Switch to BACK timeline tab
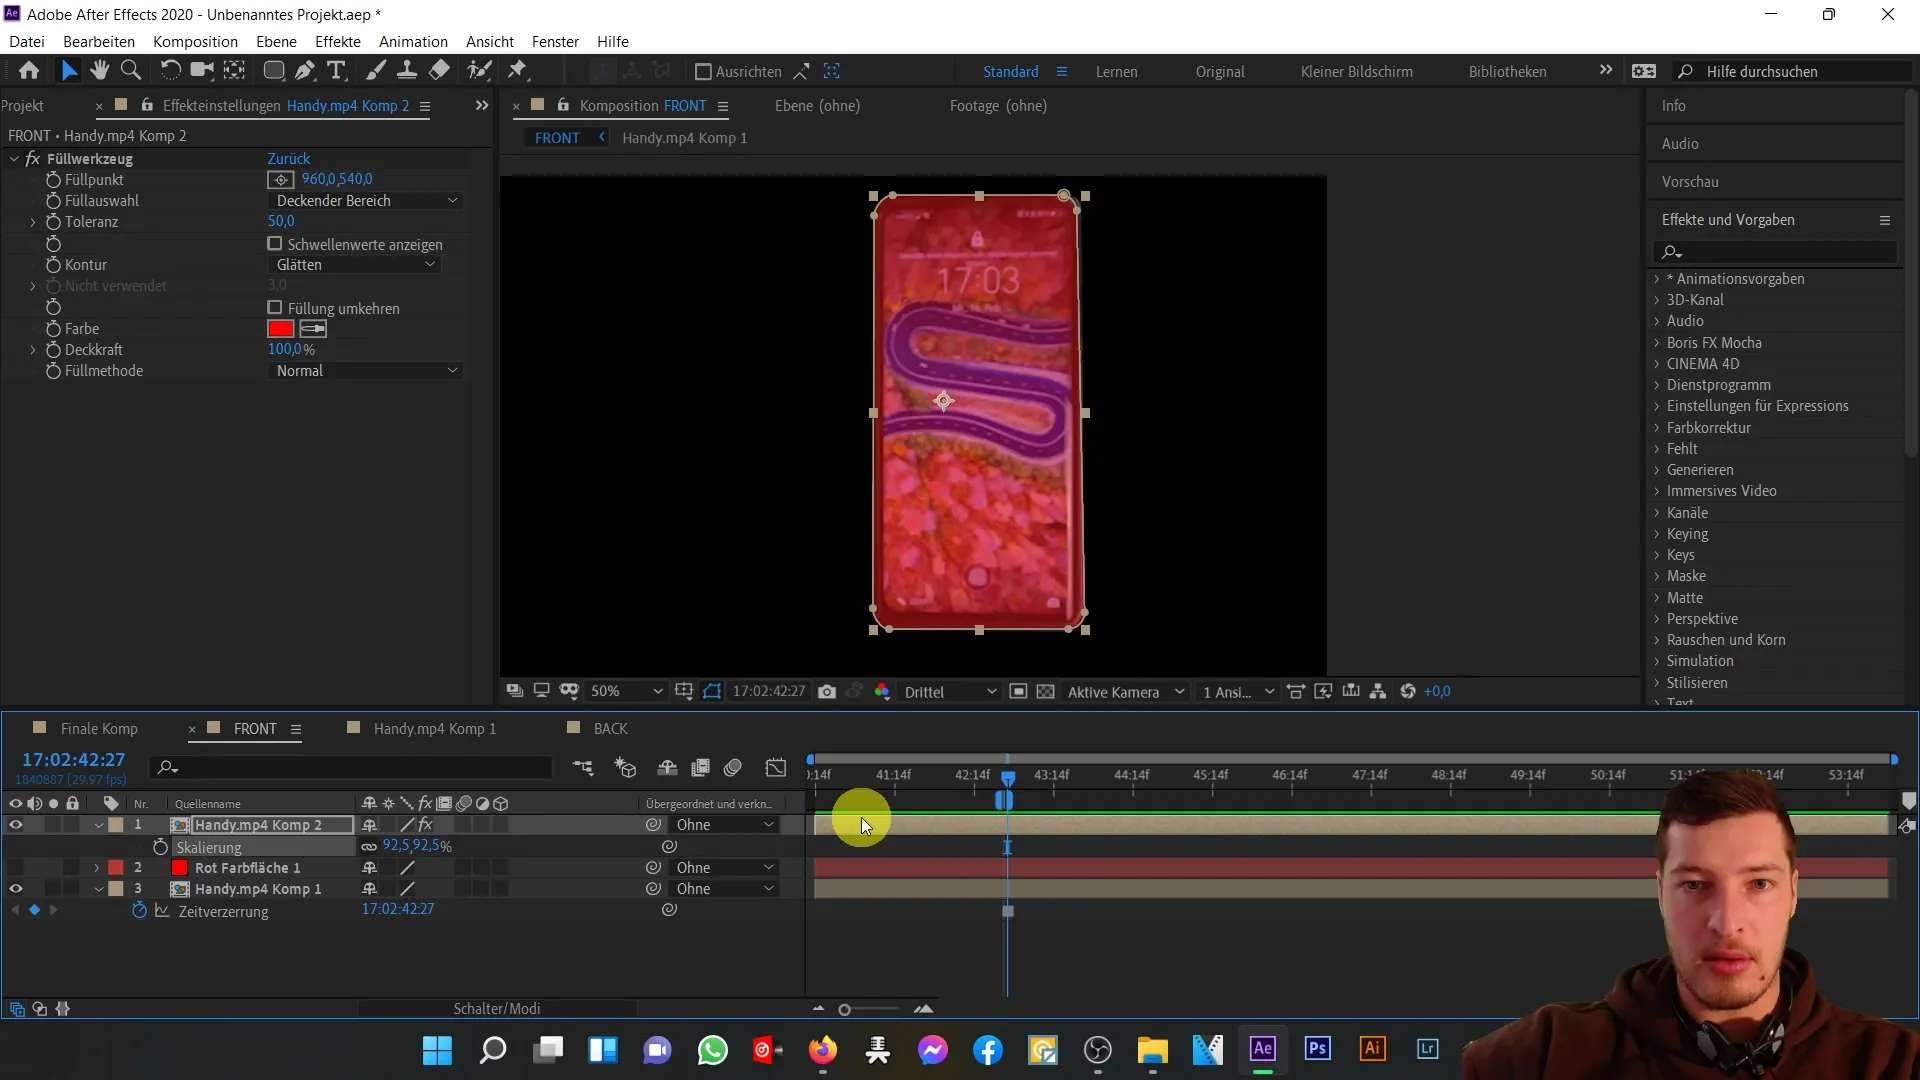1920x1080 pixels. tap(611, 729)
